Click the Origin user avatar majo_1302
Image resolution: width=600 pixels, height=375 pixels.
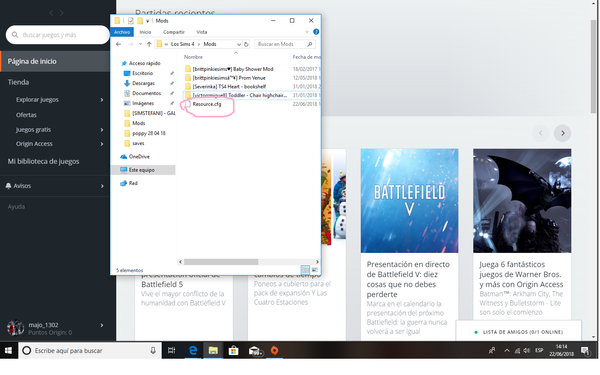coord(16,328)
